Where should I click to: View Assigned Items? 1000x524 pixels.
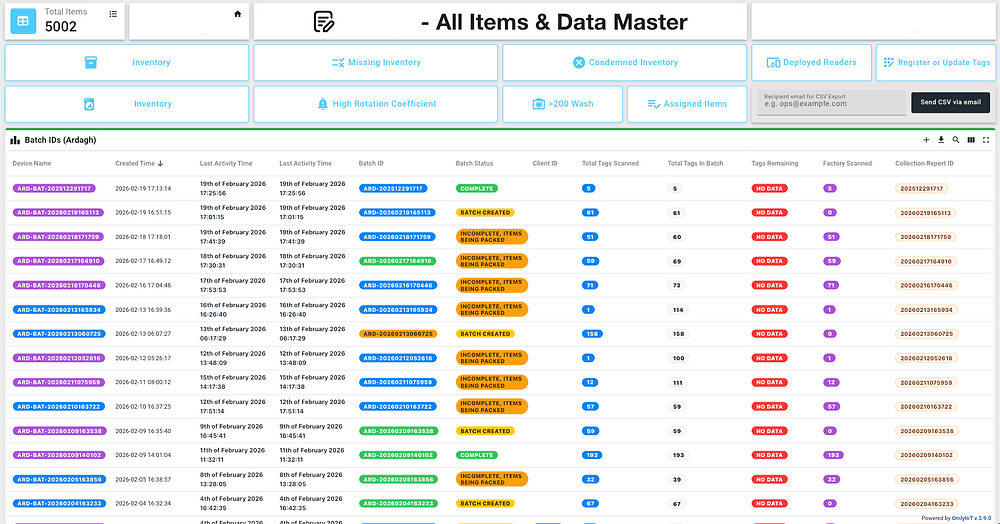(687, 104)
